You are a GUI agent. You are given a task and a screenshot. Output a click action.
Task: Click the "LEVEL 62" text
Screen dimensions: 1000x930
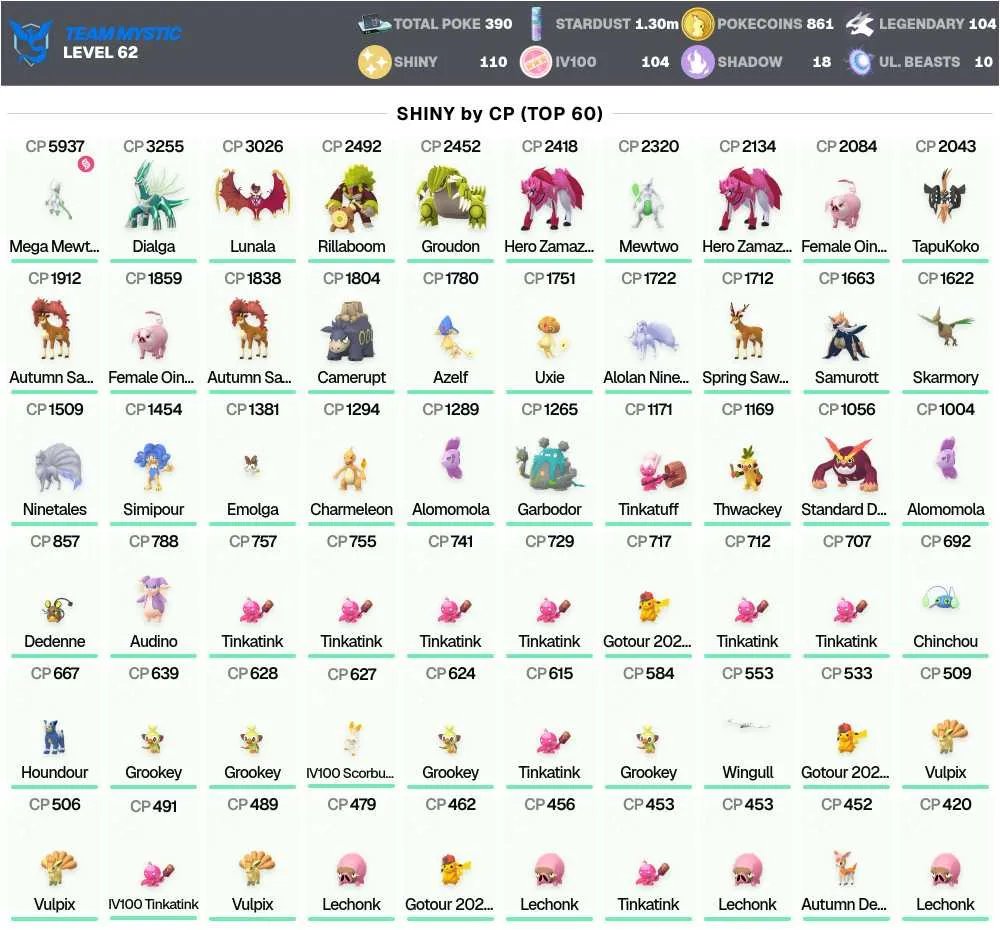100,52
